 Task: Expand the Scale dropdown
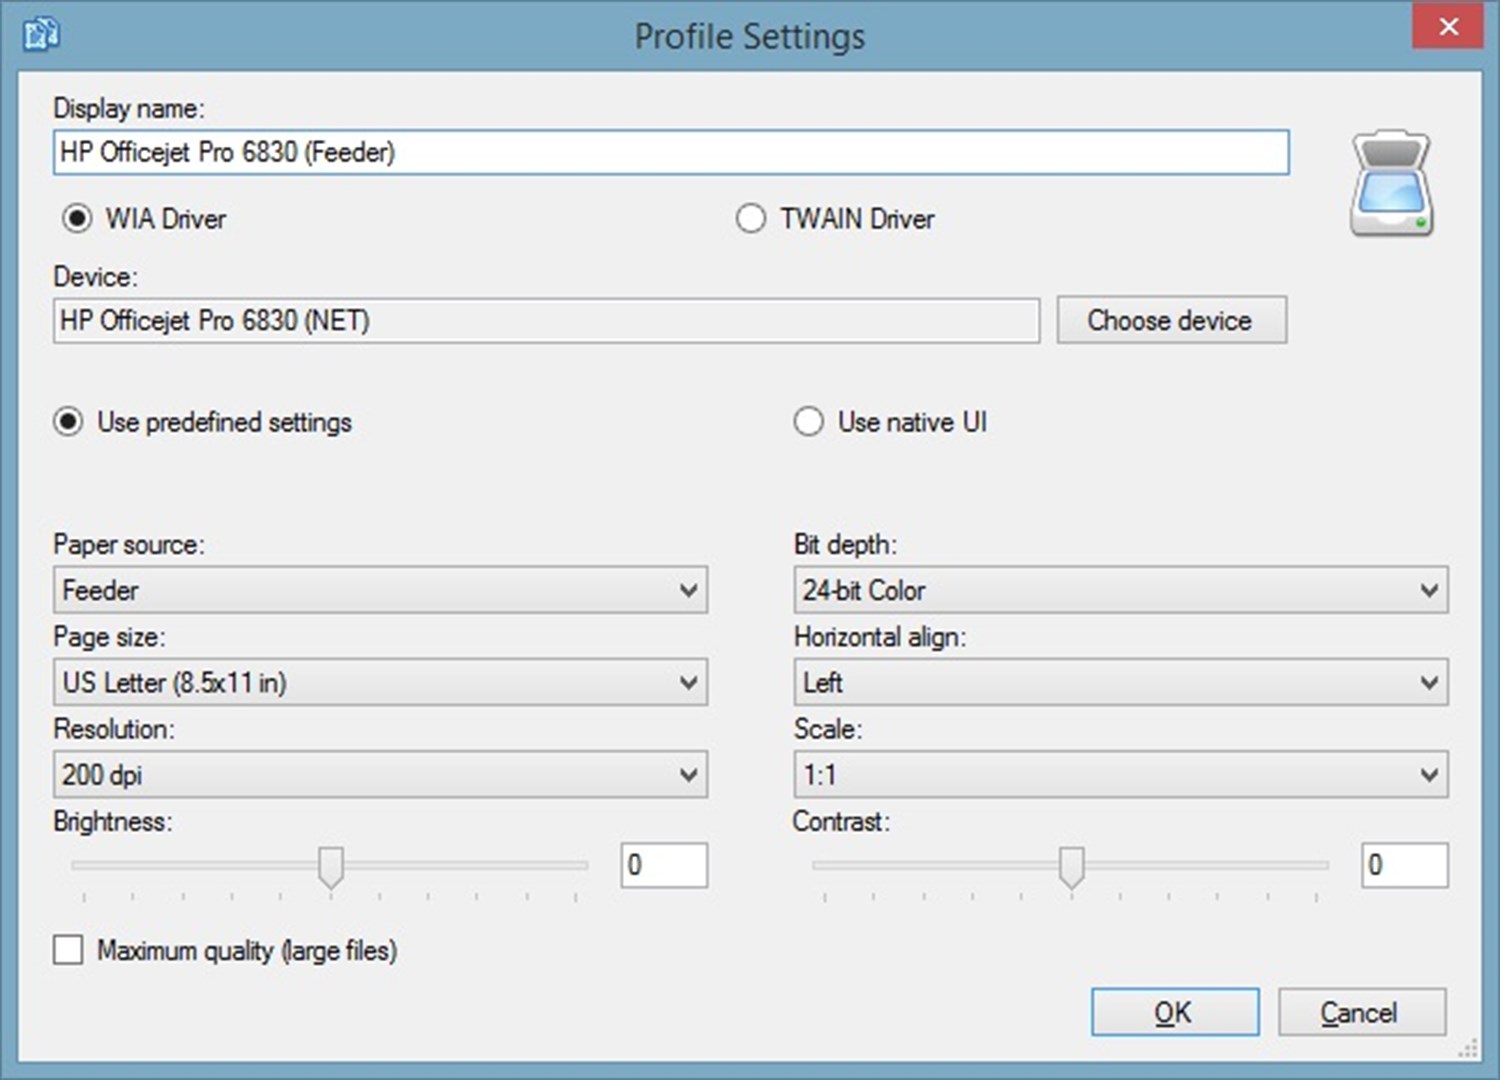[x=1120, y=775]
